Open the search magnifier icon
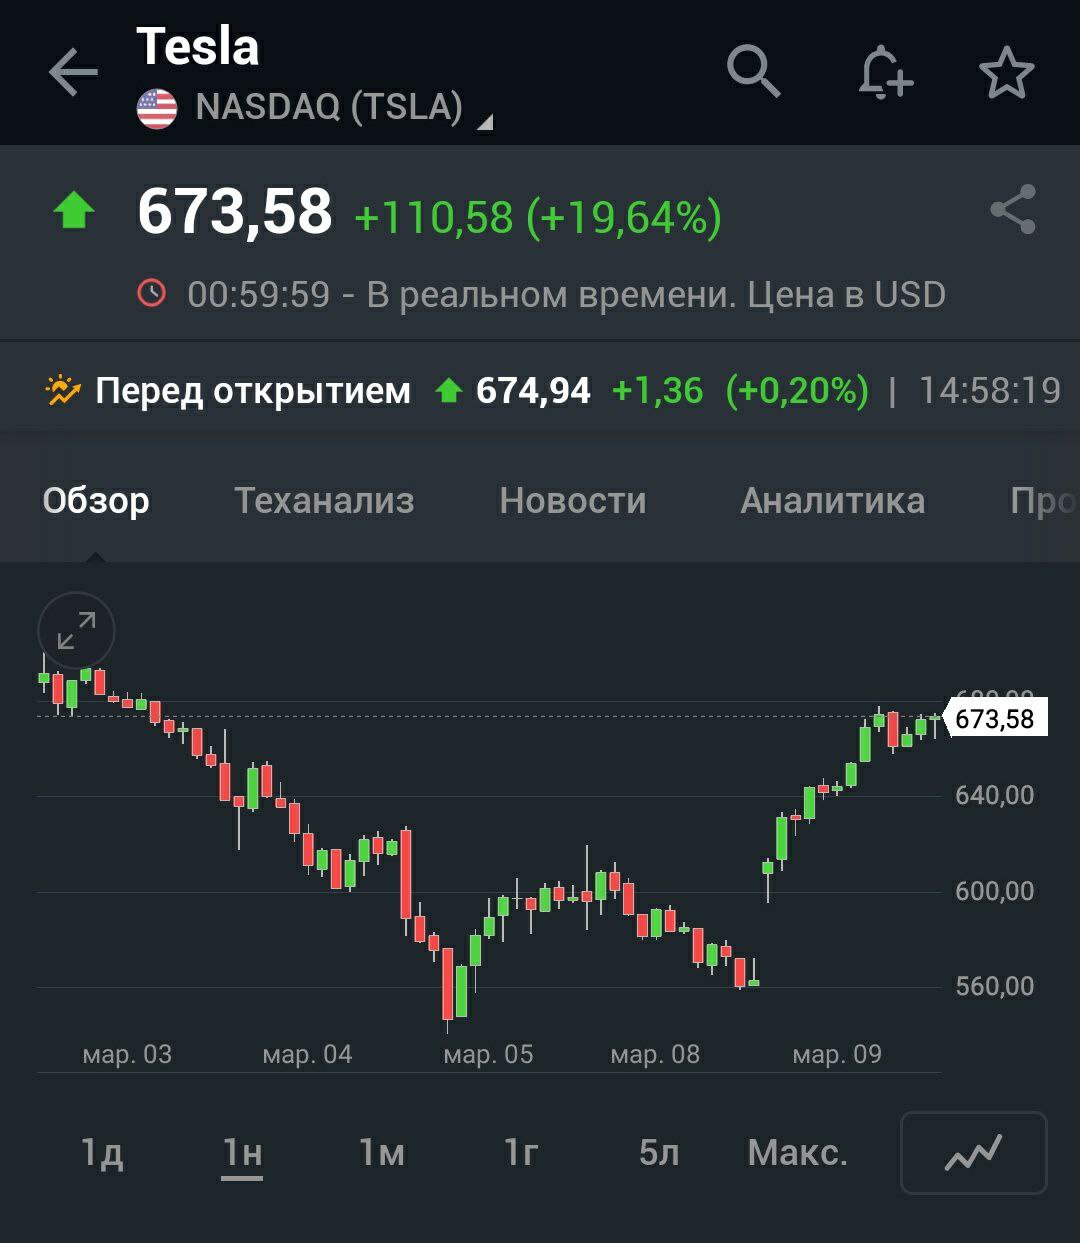This screenshot has height=1243, width=1080. 752,72
